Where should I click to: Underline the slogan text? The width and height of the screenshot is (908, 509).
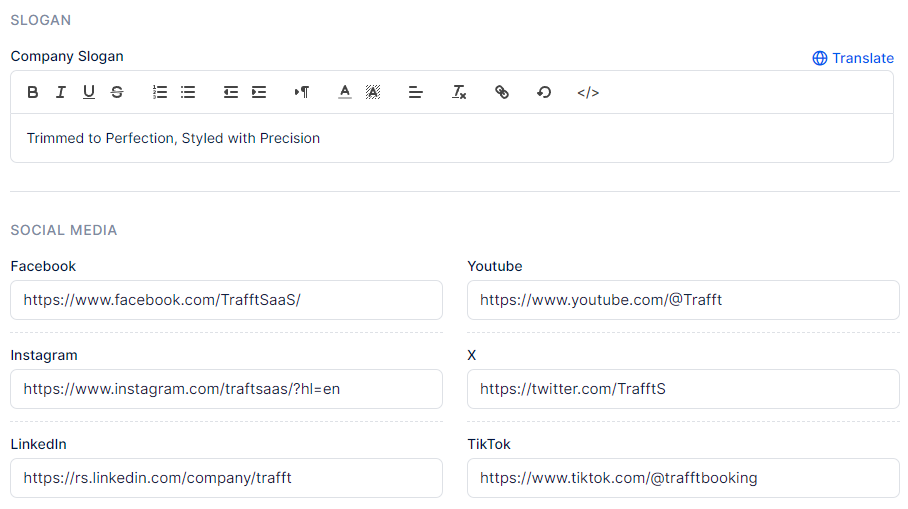89,92
